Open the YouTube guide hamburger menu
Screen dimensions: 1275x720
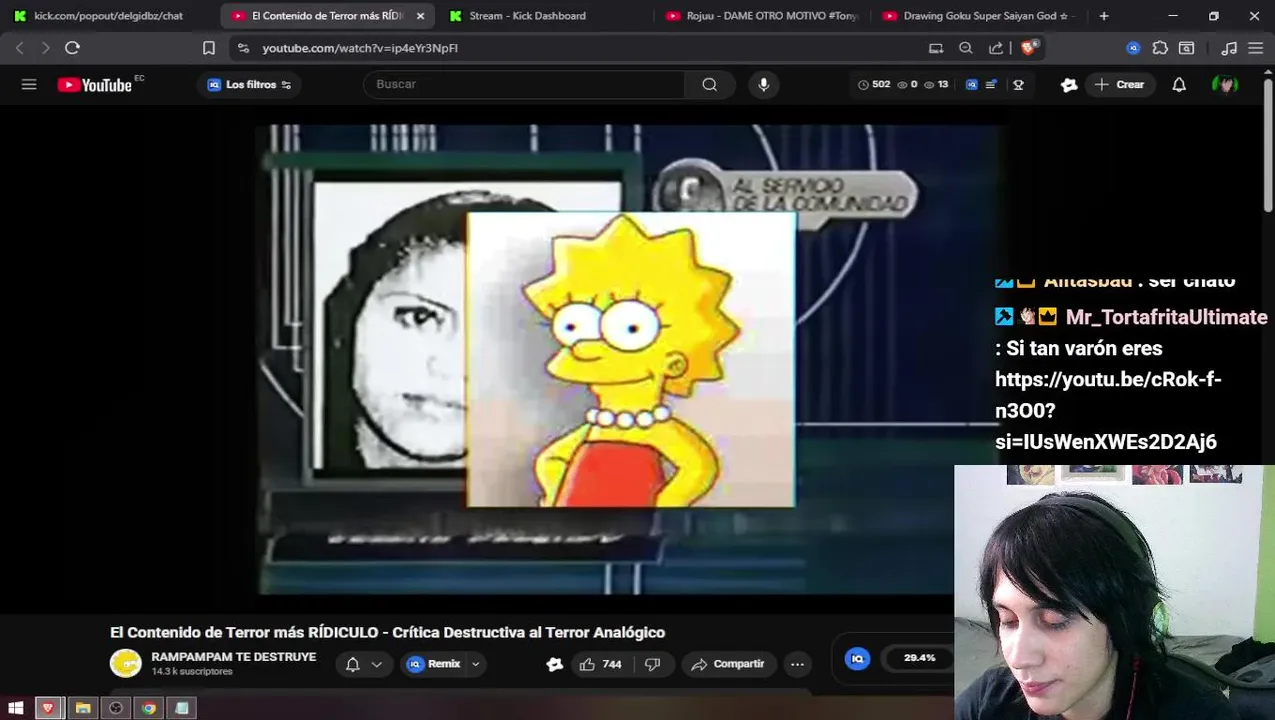29,85
